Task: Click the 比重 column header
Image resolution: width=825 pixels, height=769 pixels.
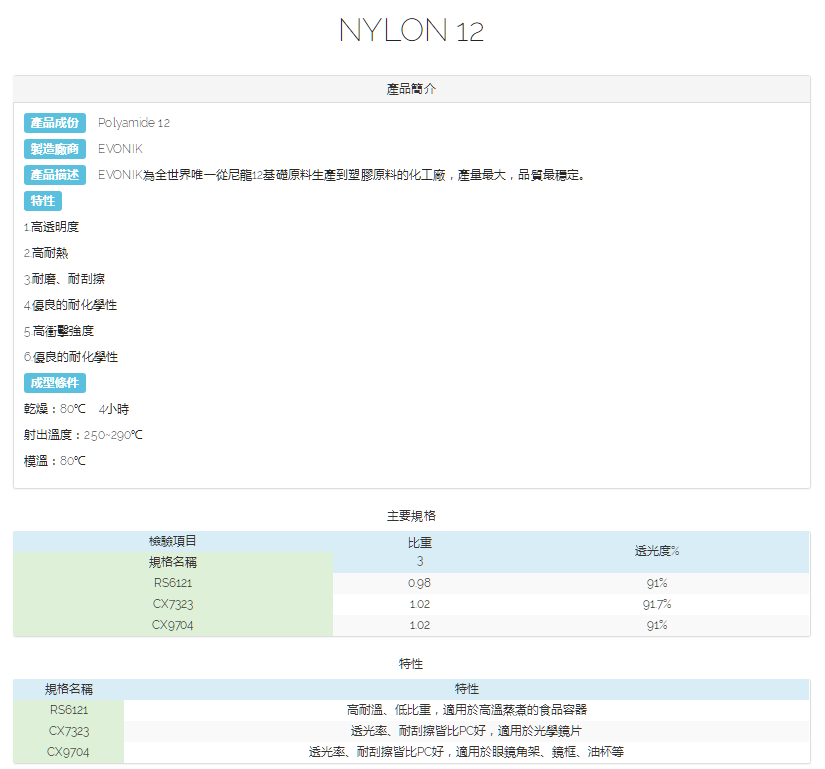Action: click(420, 543)
